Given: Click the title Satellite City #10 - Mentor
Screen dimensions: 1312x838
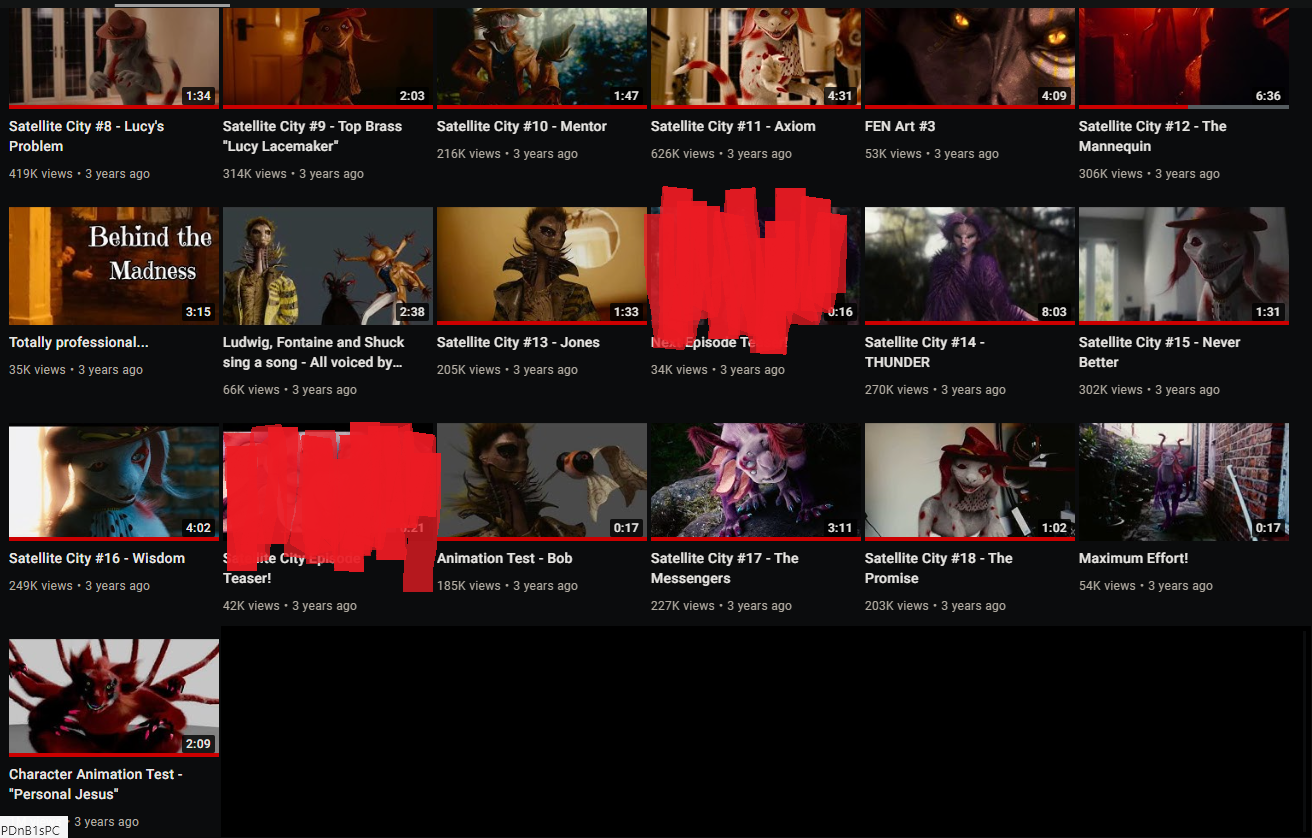Looking at the screenshot, I should (x=522, y=126).
